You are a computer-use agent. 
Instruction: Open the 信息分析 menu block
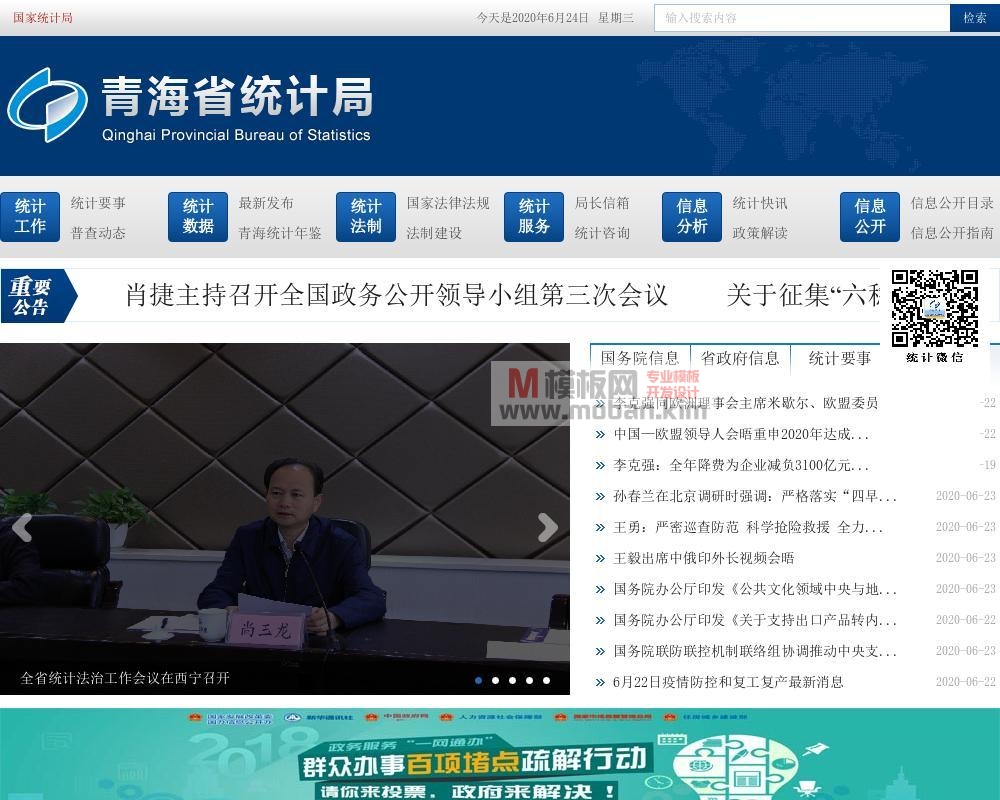(692, 216)
